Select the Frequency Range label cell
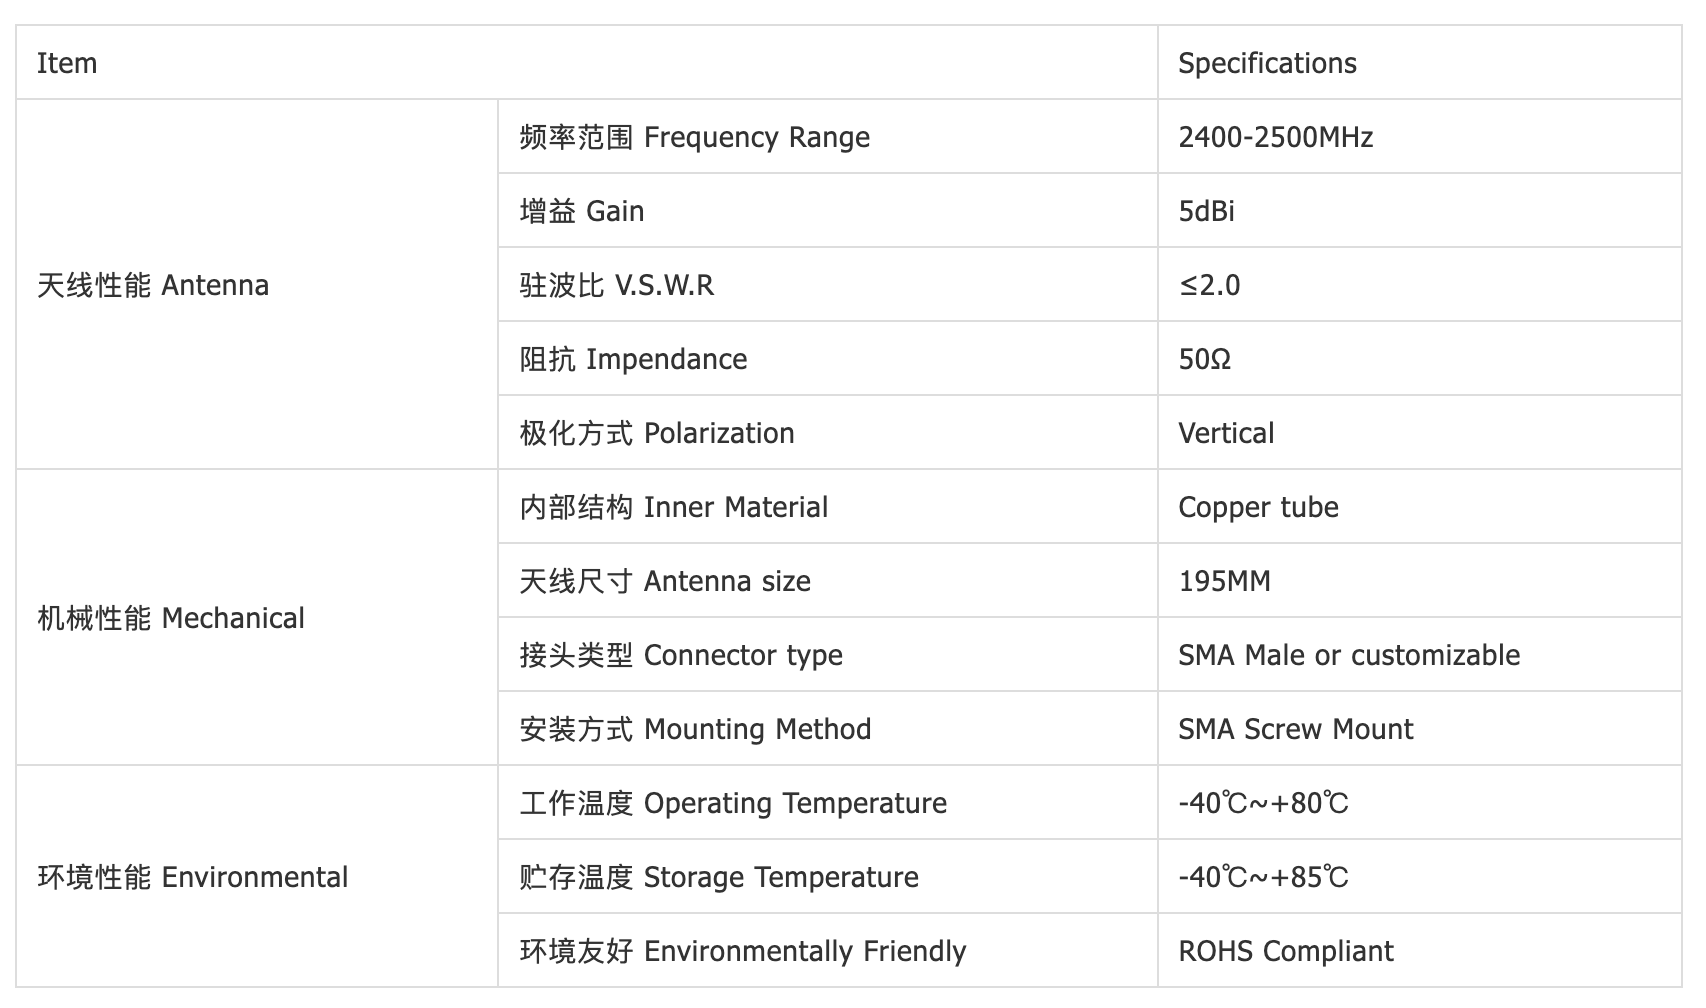The height and width of the screenshot is (1008, 1706). pyautogui.click(x=828, y=136)
